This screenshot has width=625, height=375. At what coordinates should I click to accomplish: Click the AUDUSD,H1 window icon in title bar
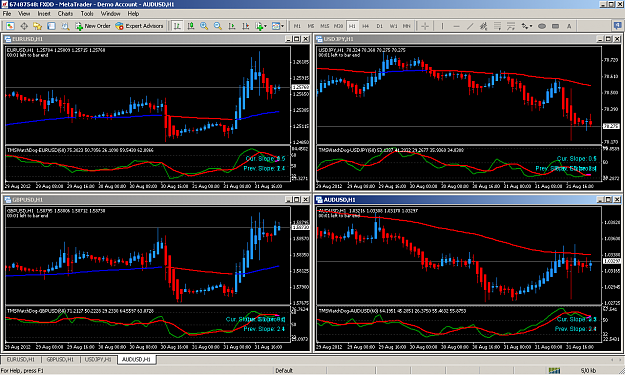(x=319, y=200)
